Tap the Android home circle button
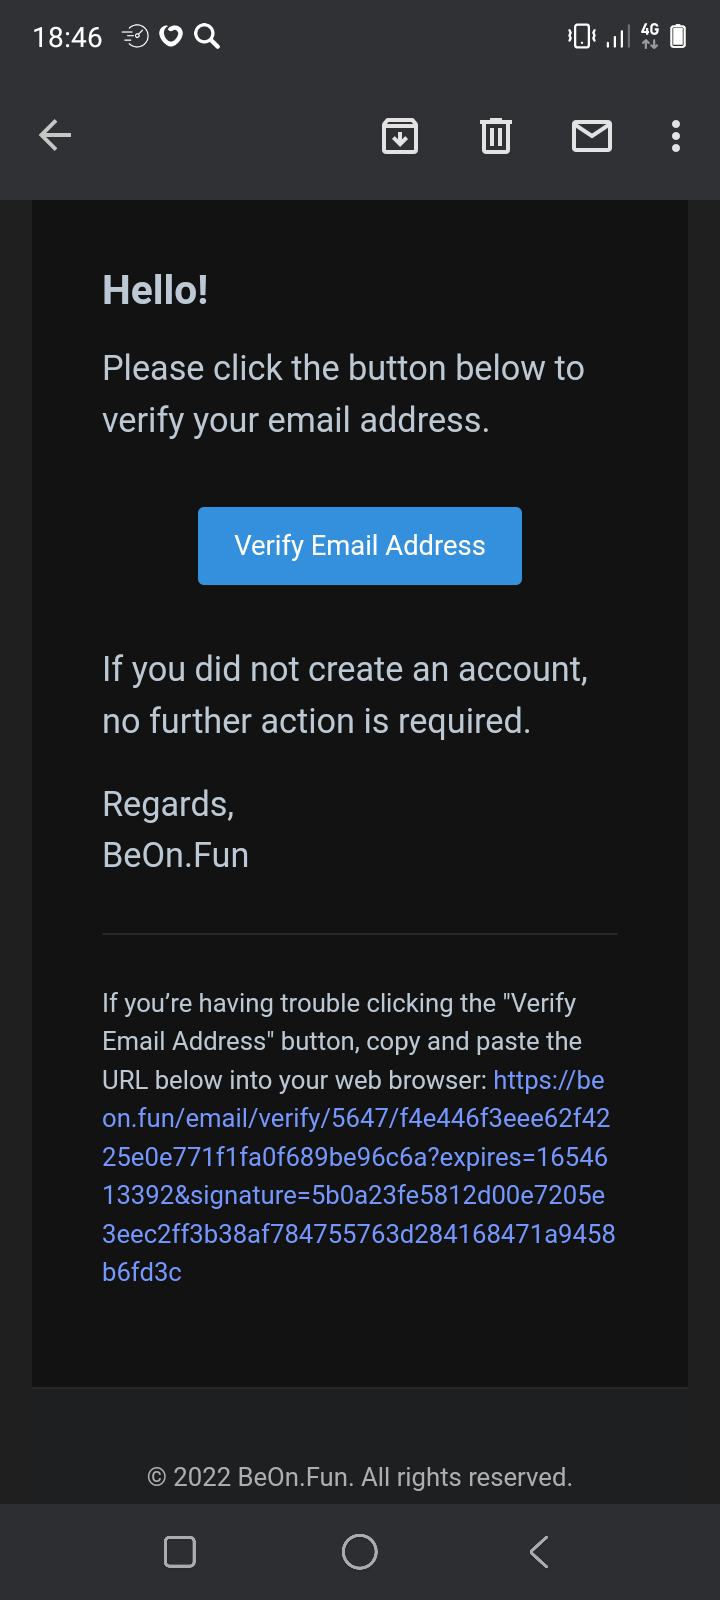Screen dimensions: 720x1600 pyautogui.click(x=360, y=1552)
